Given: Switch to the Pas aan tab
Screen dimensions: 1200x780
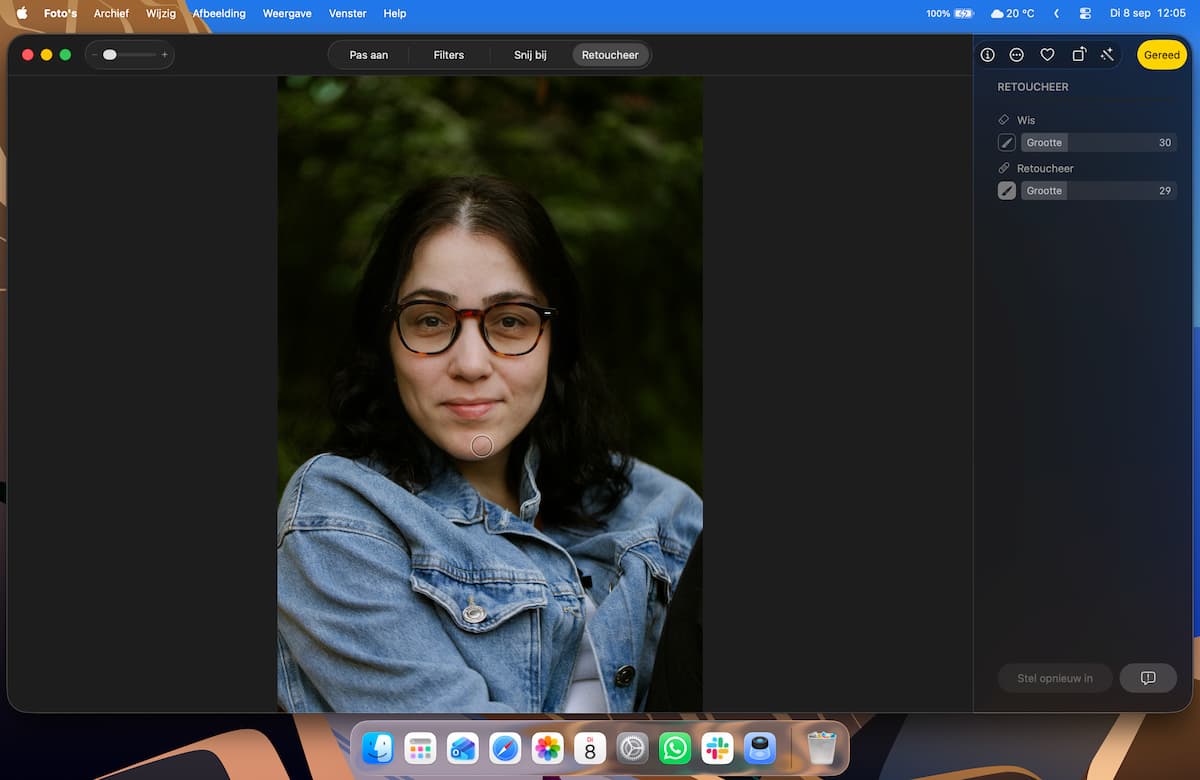Looking at the screenshot, I should point(369,55).
